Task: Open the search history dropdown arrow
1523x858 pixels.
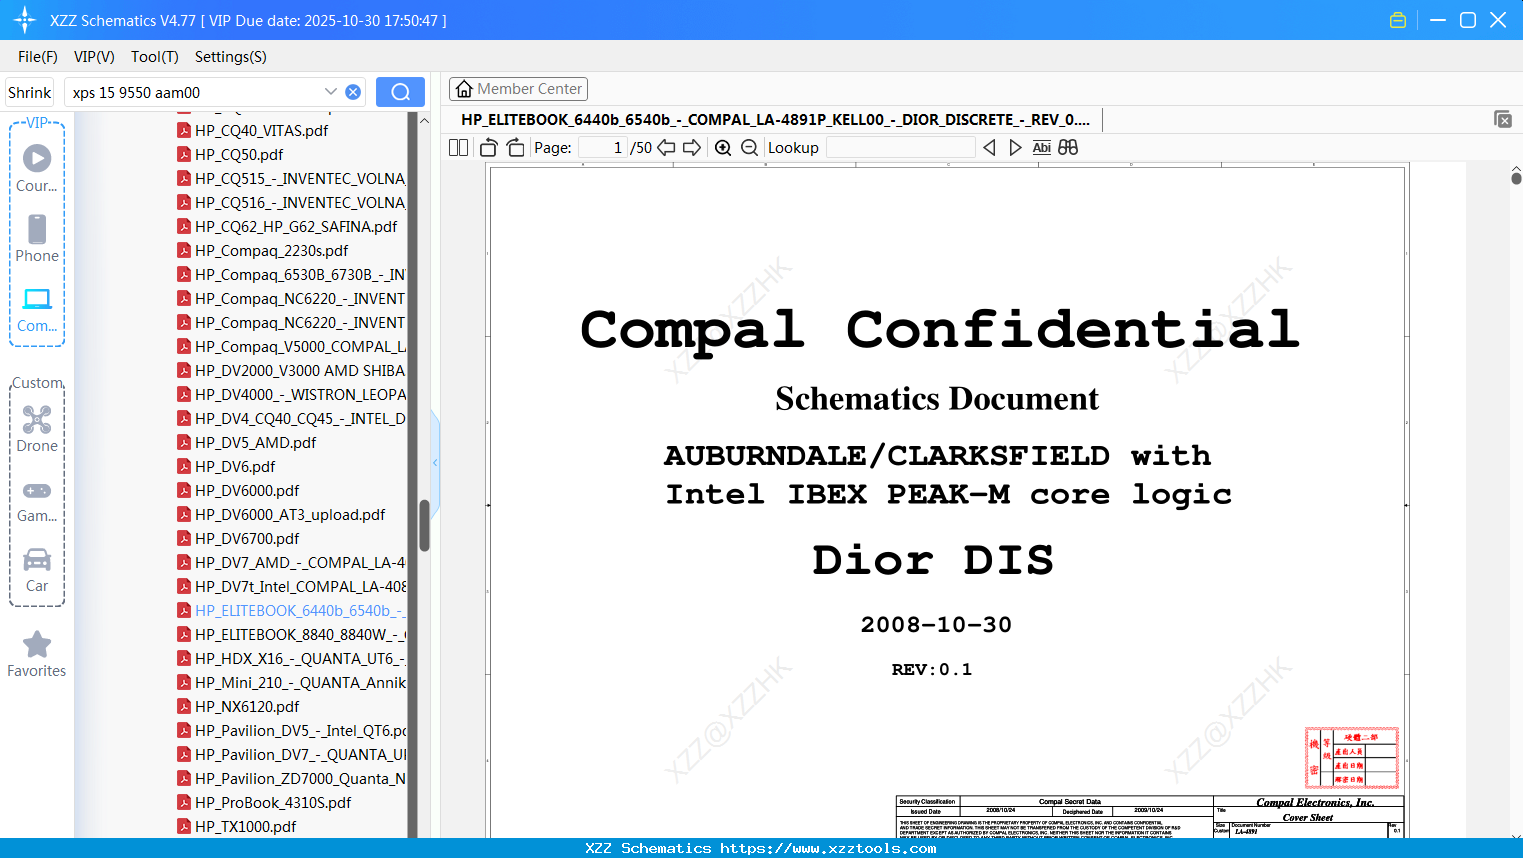Action: click(331, 92)
